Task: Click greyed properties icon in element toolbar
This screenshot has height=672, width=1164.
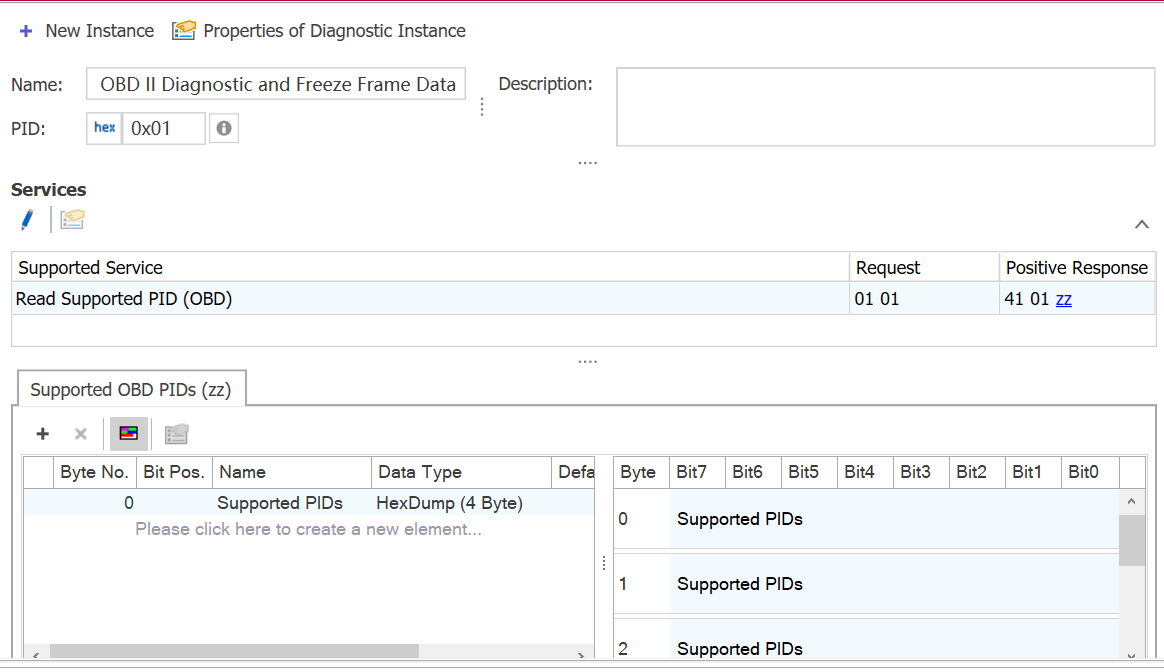Action: click(x=177, y=434)
